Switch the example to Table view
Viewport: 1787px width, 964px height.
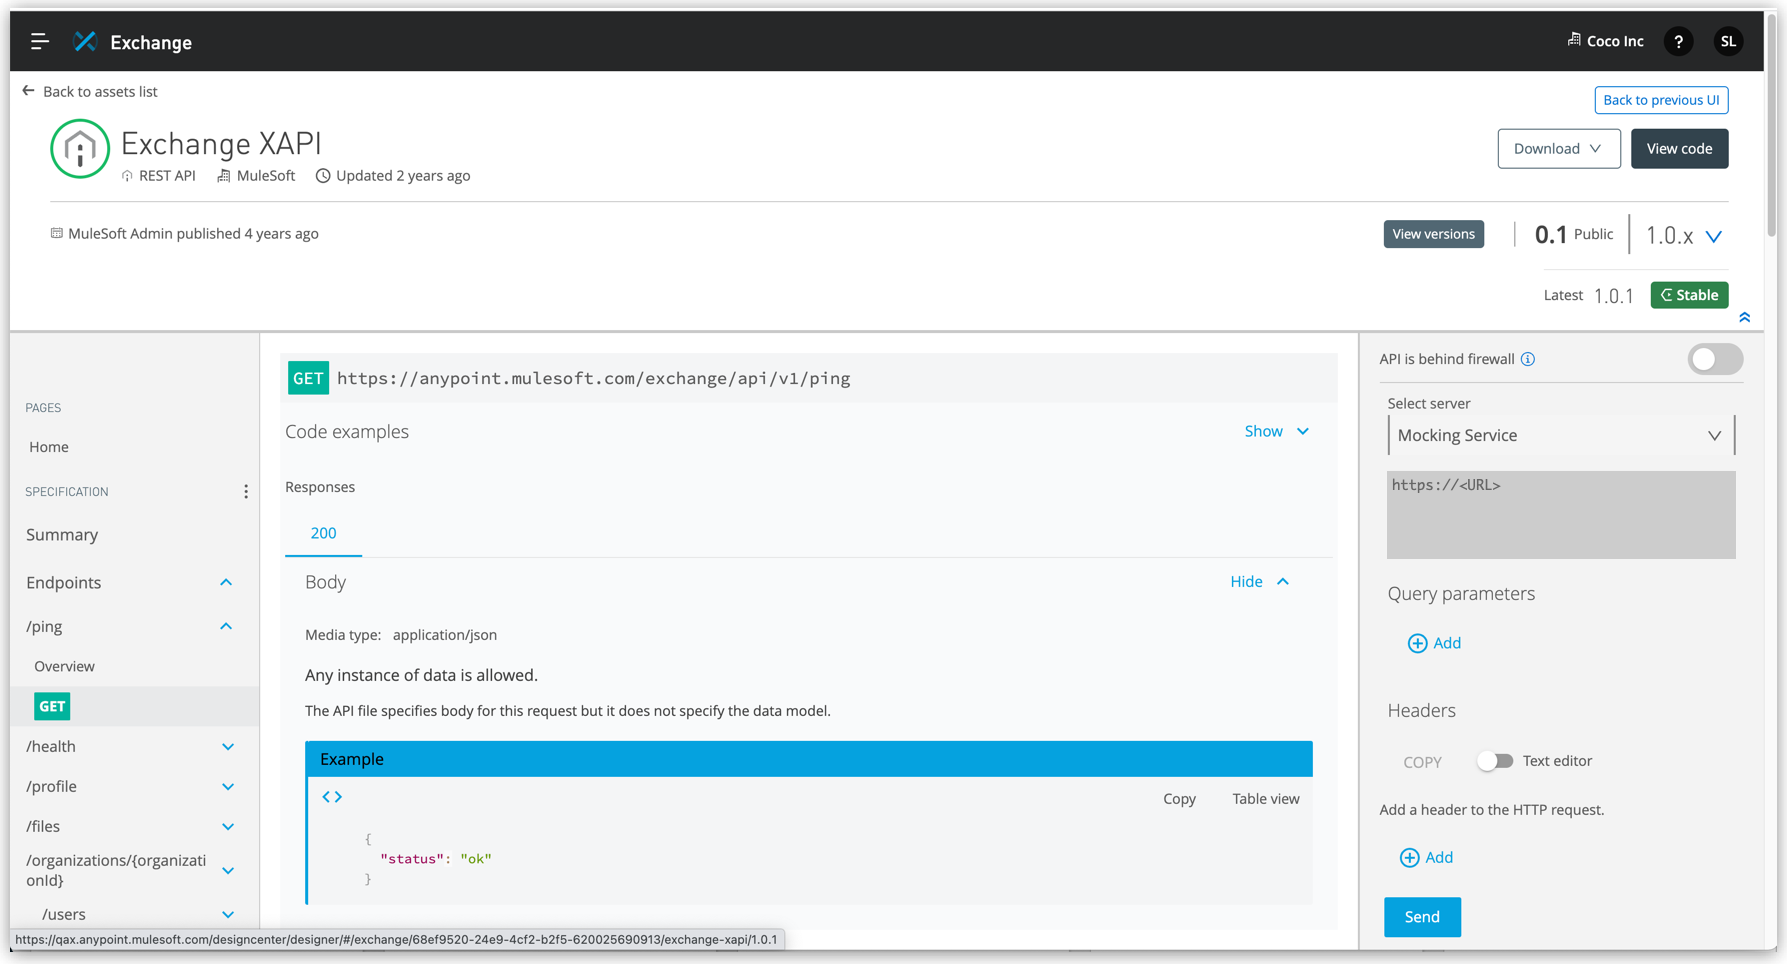pyautogui.click(x=1265, y=798)
